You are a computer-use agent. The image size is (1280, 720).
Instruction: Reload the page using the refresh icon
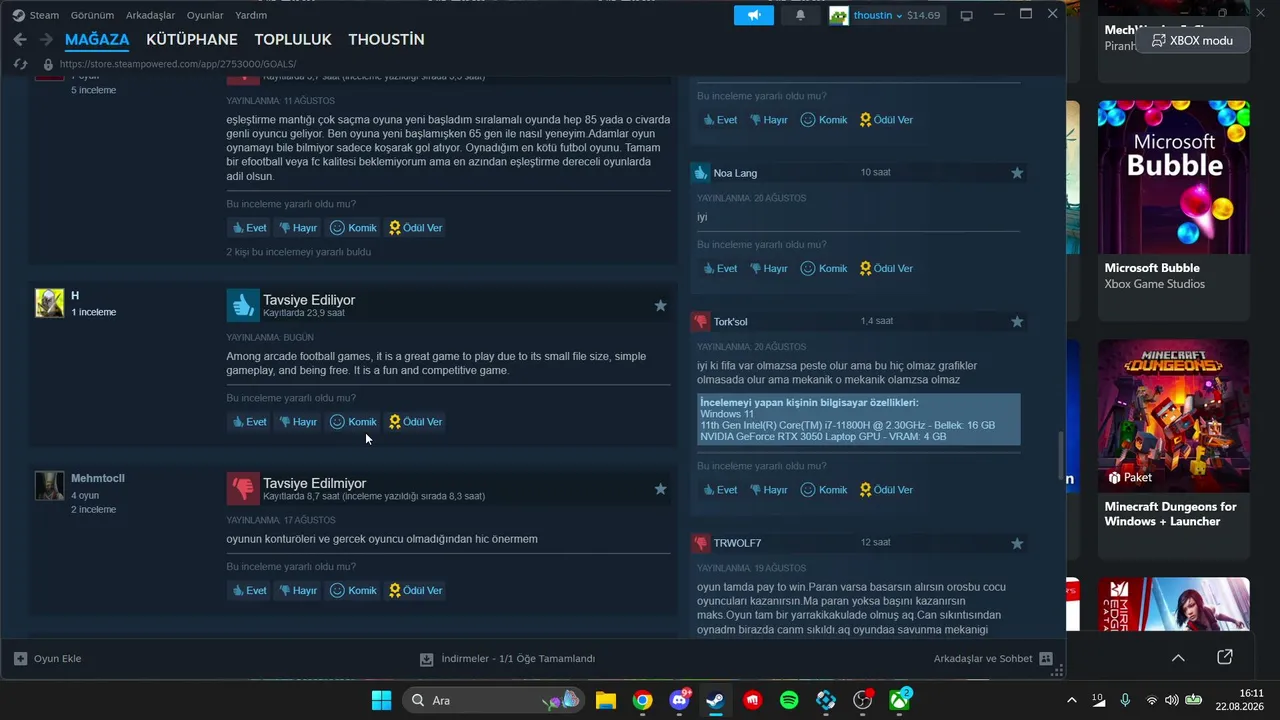20,64
